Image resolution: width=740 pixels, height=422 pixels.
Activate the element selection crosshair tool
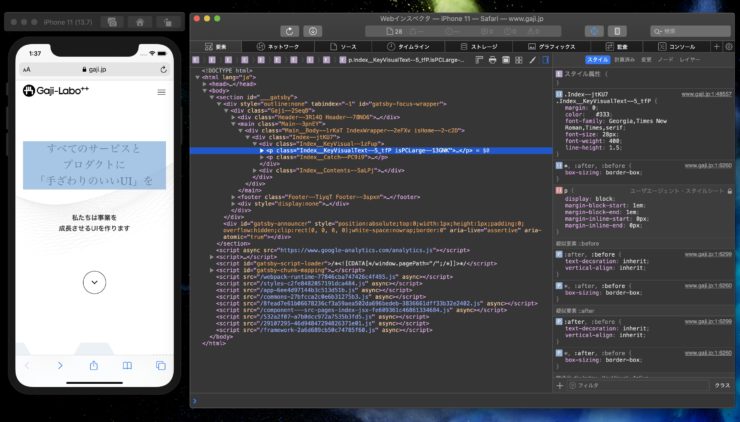pyautogui.click(x=594, y=31)
